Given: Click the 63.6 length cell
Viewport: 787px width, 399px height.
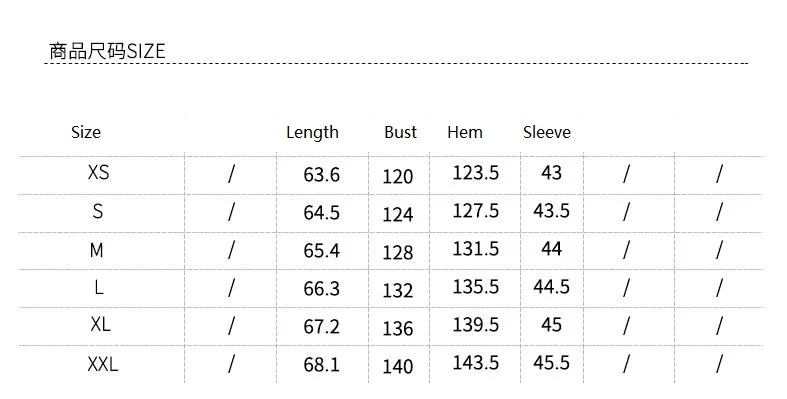Looking at the screenshot, I should 321,175.
